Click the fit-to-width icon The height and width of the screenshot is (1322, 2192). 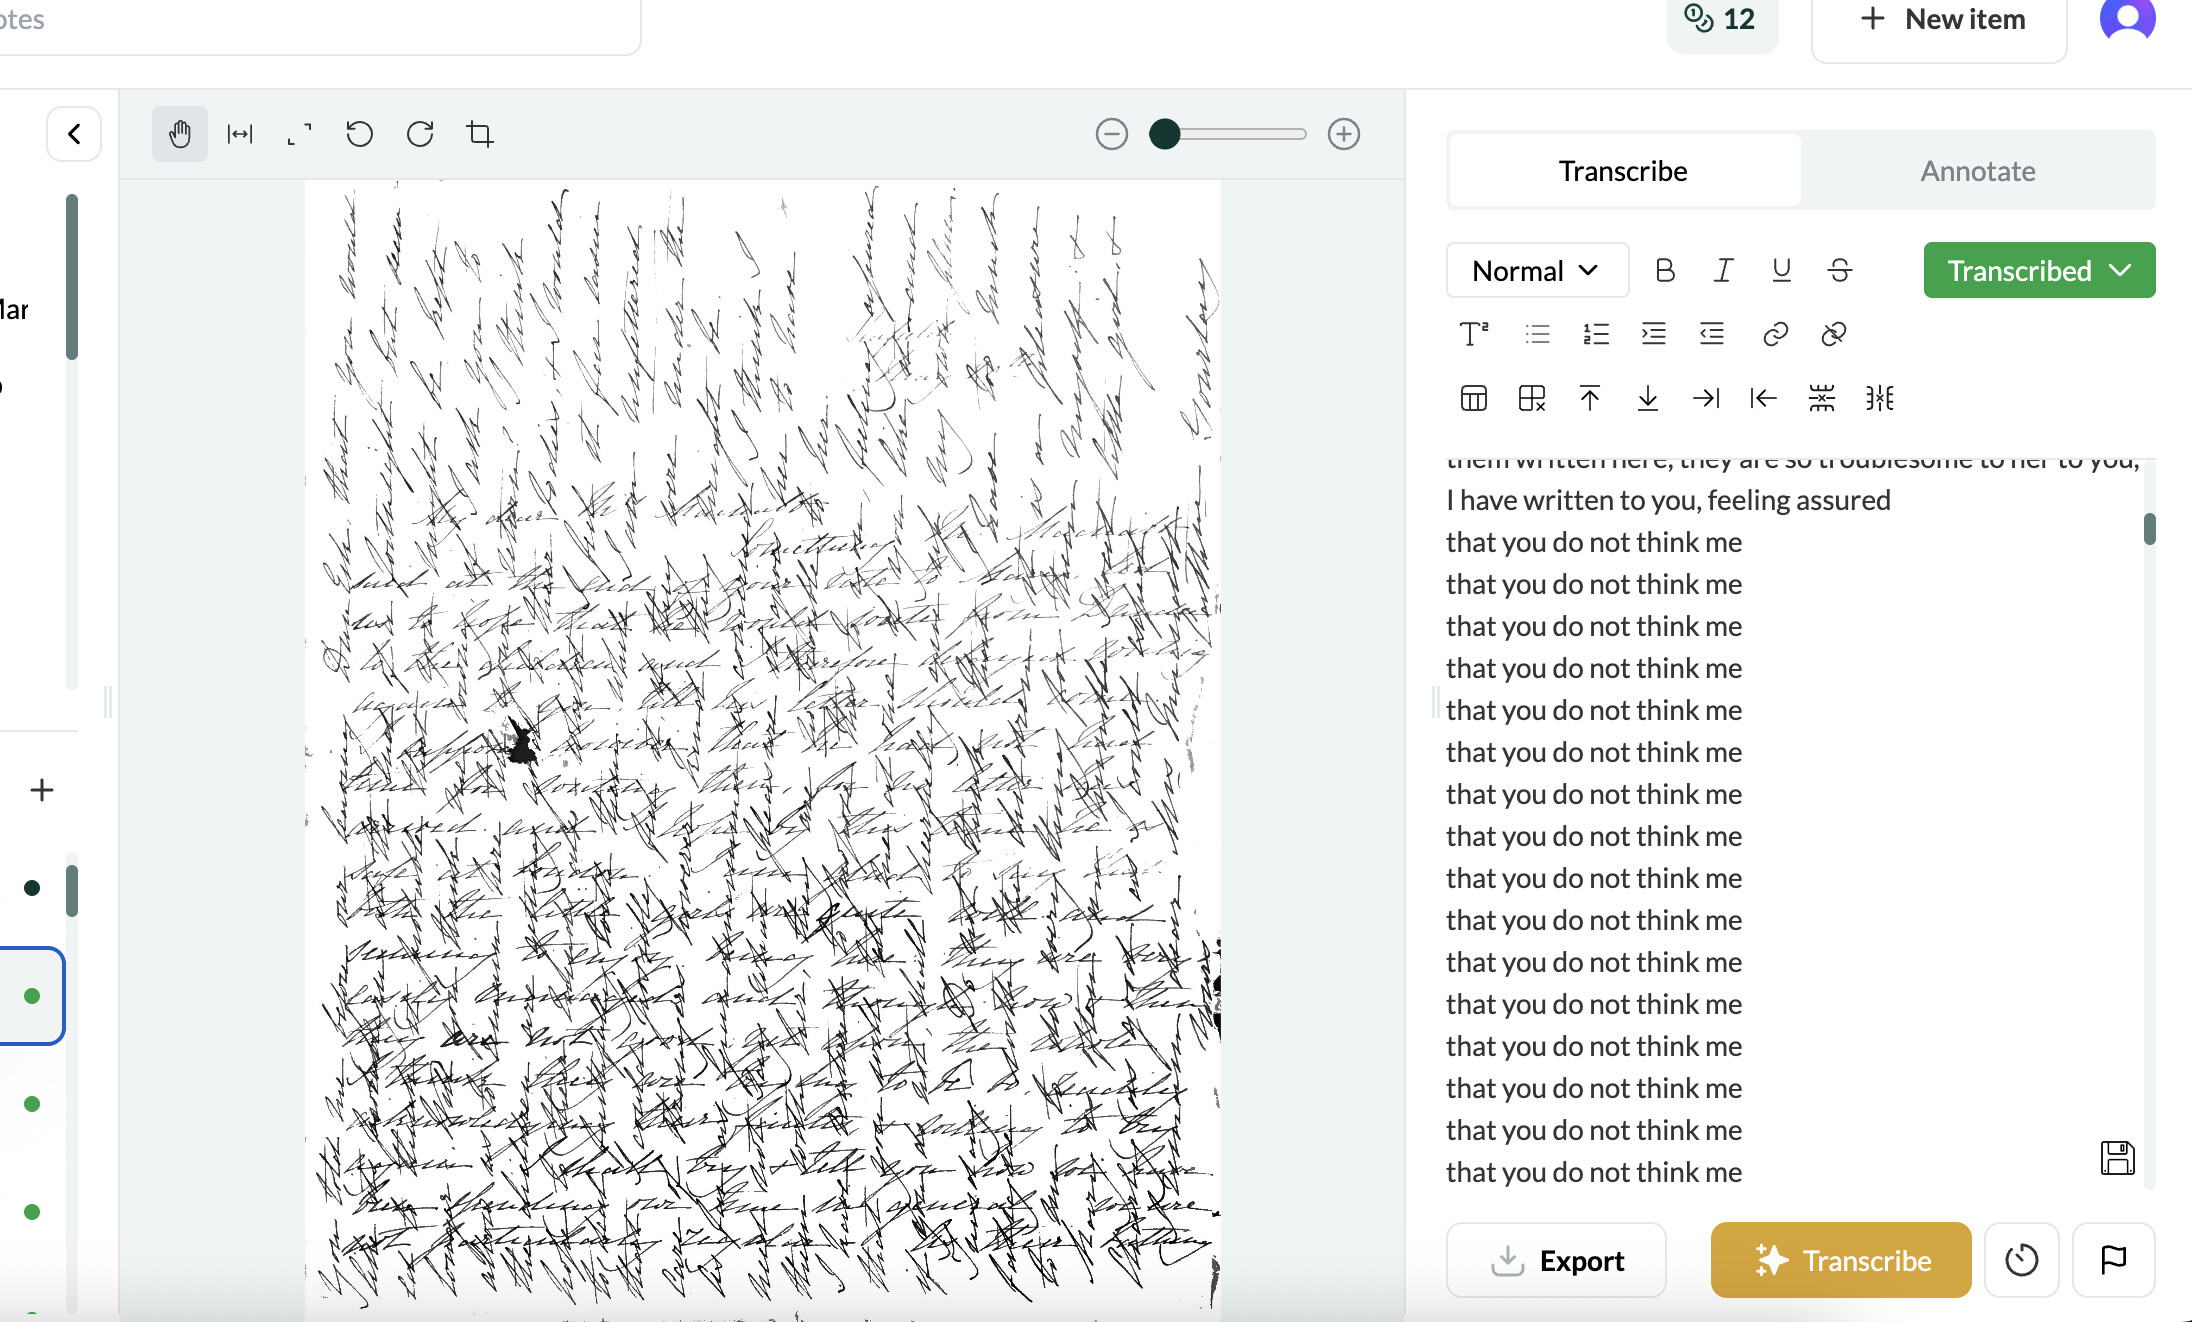[x=240, y=134]
